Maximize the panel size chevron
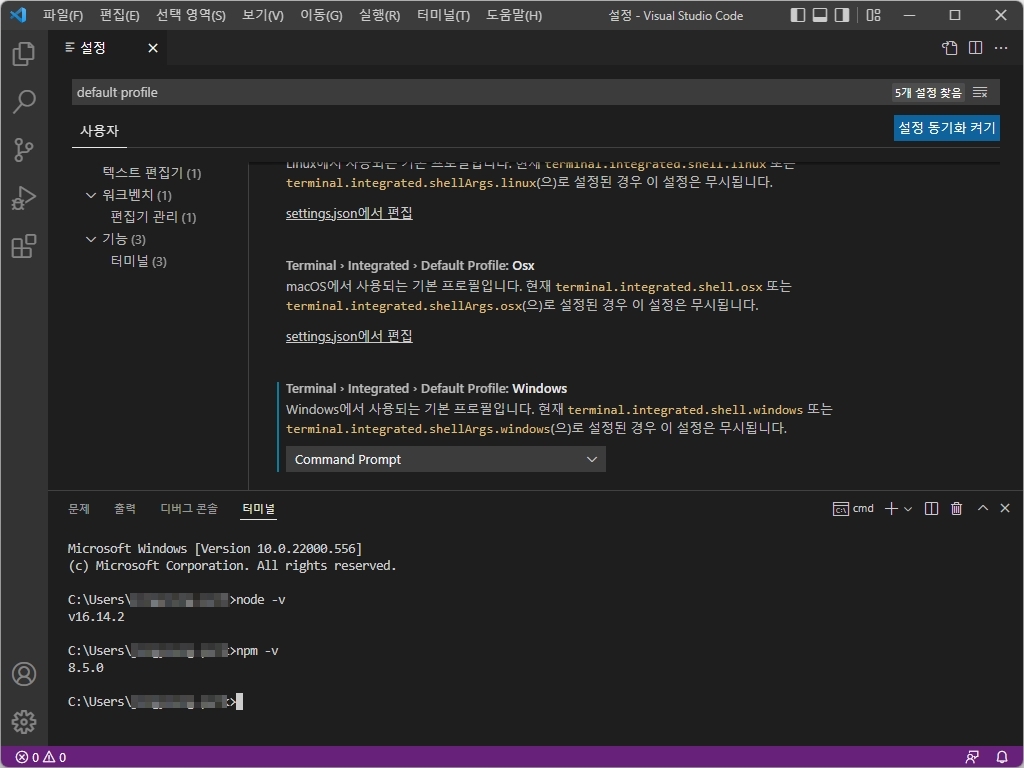The image size is (1024, 768). [983, 508]
